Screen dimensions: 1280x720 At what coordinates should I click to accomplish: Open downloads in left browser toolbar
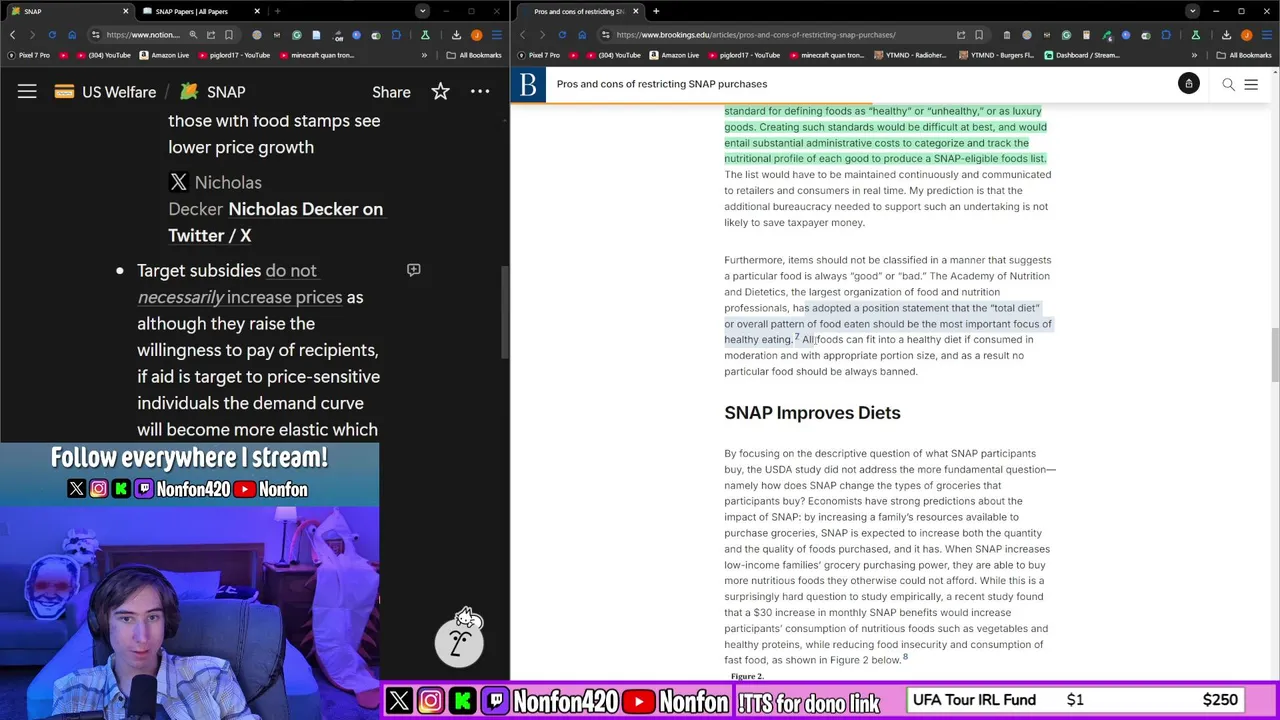click(456, 35)
